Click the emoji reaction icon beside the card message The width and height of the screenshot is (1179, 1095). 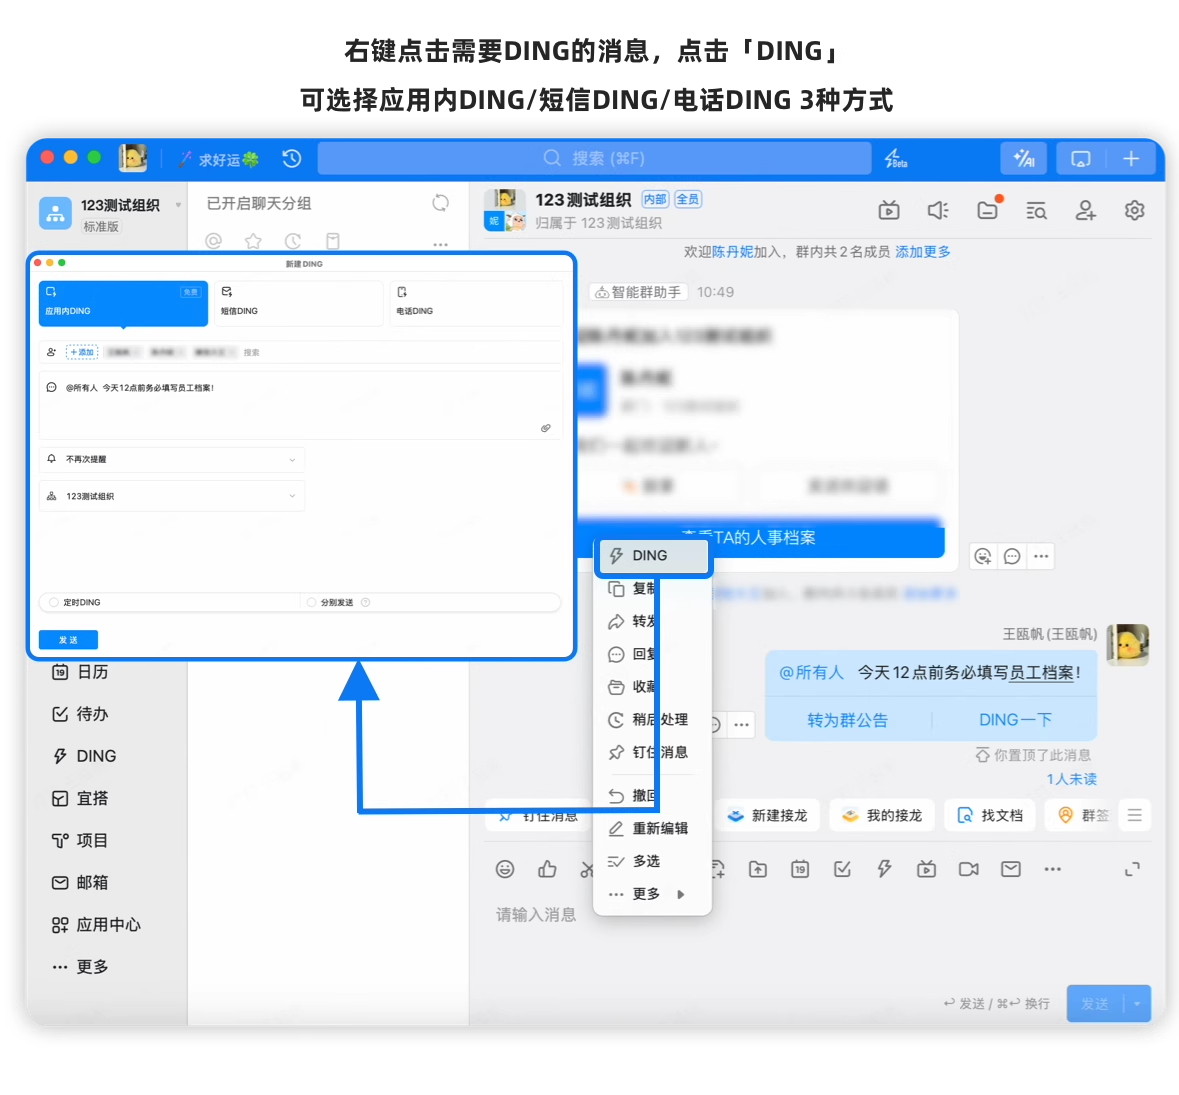(983, 557)
